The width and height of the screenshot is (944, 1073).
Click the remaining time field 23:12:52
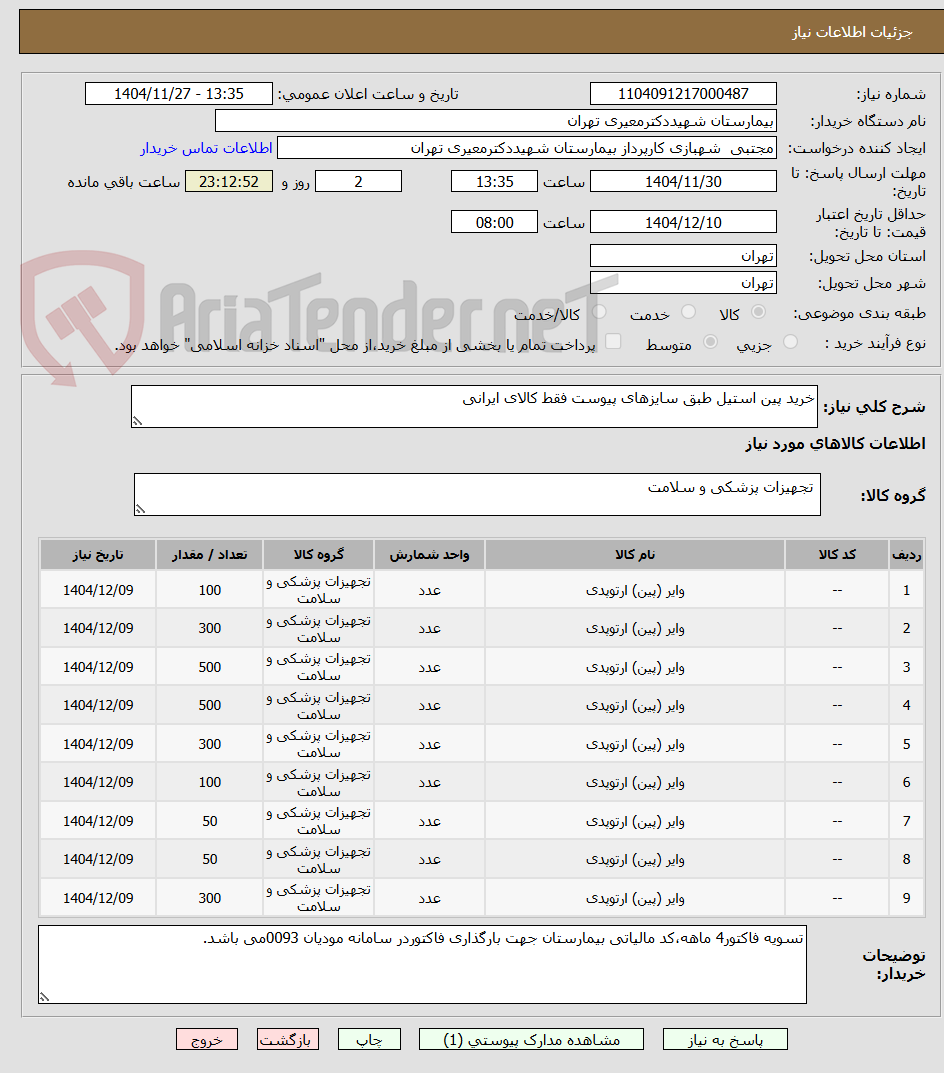[229, 181]
